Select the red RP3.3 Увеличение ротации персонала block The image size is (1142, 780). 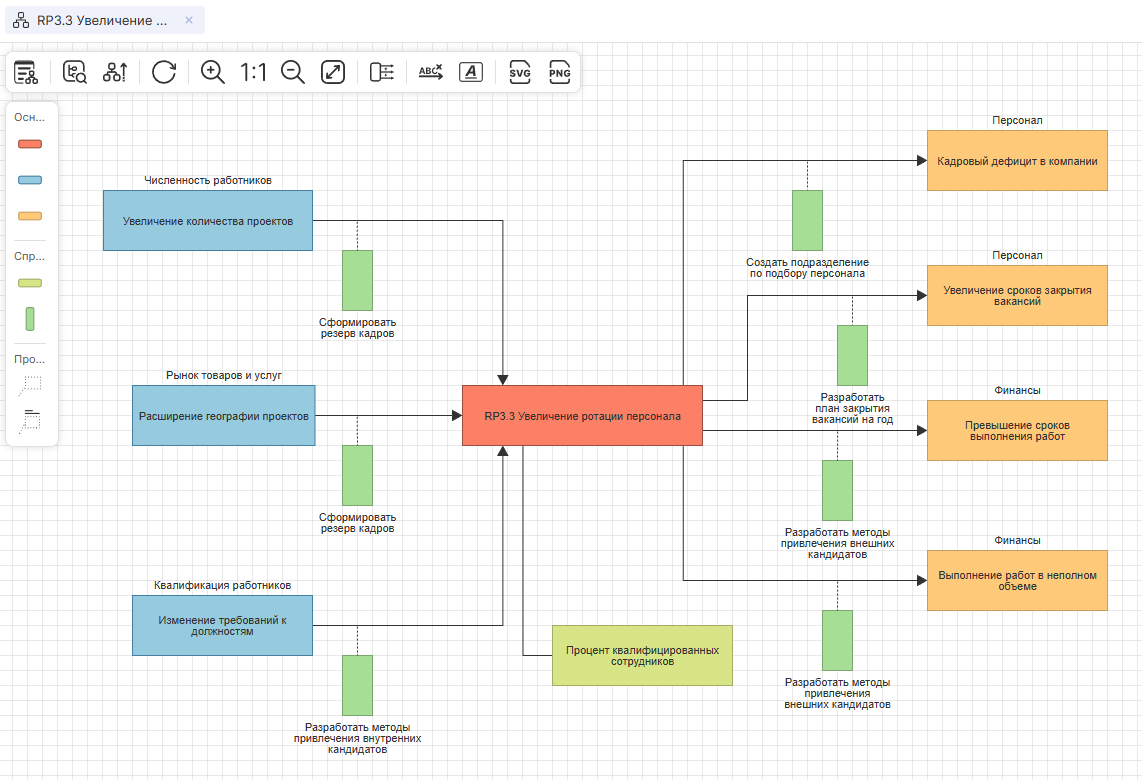point(582,415)
